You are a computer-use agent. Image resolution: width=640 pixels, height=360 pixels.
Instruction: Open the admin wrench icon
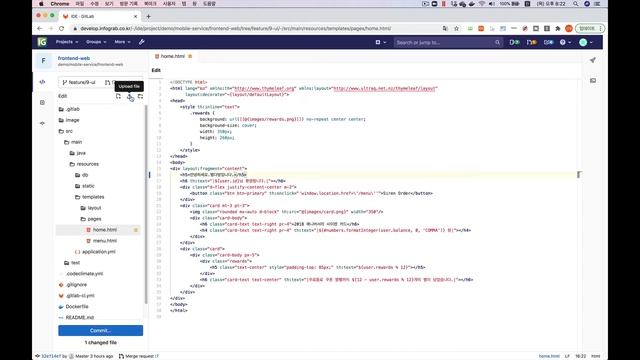coord(142,42)
